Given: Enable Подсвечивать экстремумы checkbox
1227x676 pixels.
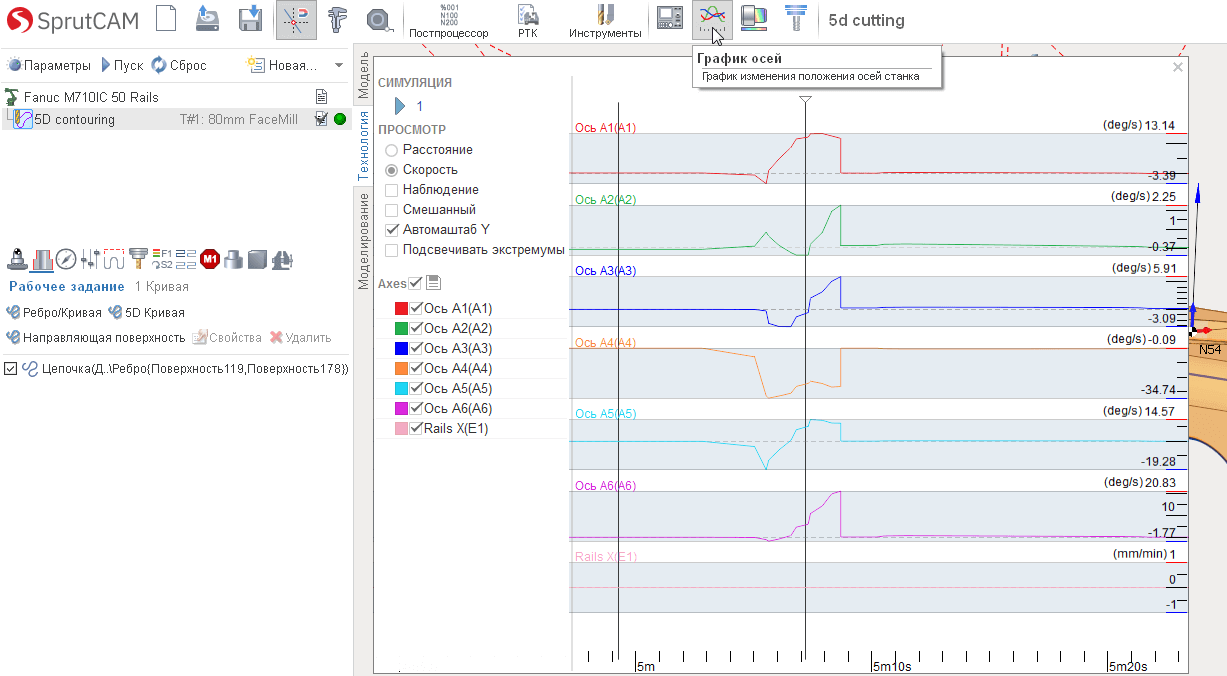Looking at the screenshot, I should pos(392,250).
